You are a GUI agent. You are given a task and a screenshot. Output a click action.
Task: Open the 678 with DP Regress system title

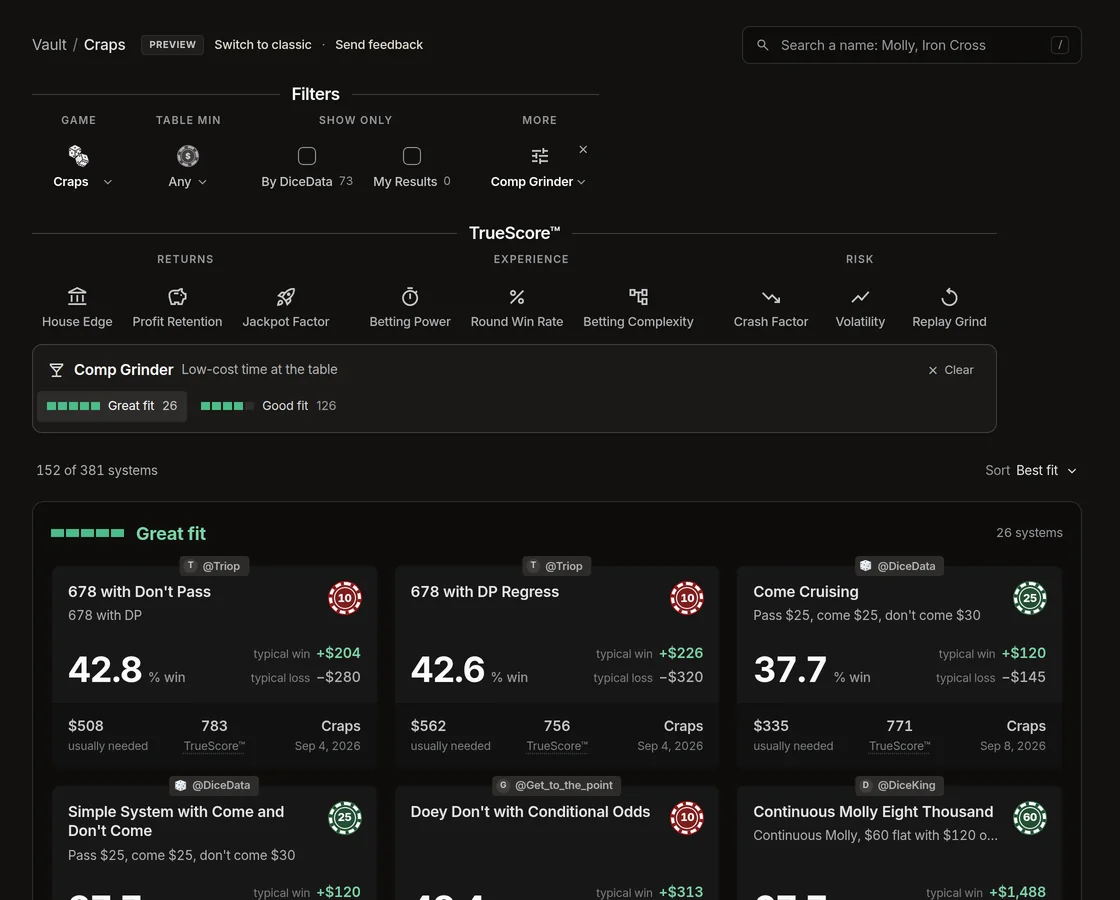coord(485,591)
